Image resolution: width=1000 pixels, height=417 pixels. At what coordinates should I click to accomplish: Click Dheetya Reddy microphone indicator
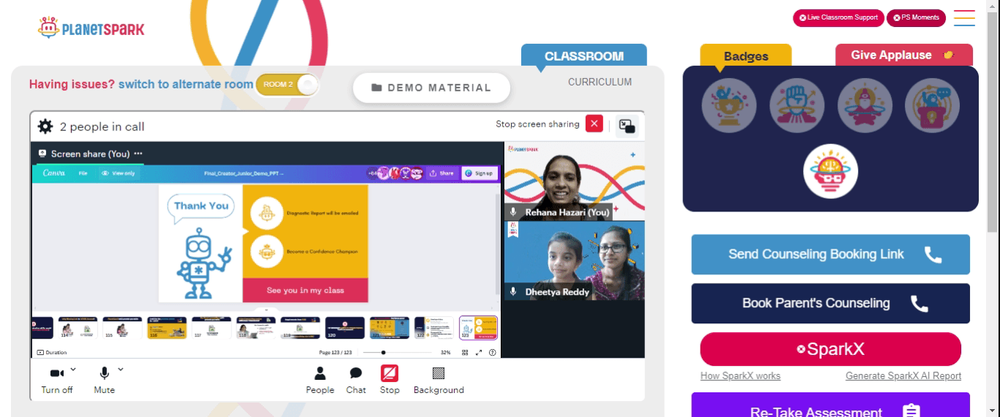point(513,291)
